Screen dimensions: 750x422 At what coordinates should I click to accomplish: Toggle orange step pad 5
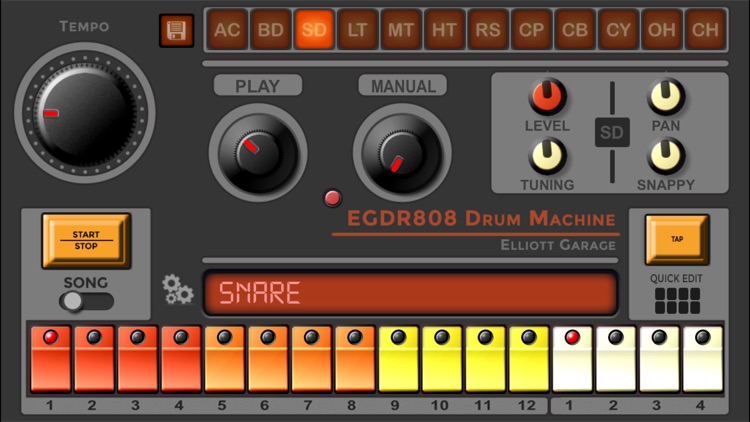coord(225,359)
